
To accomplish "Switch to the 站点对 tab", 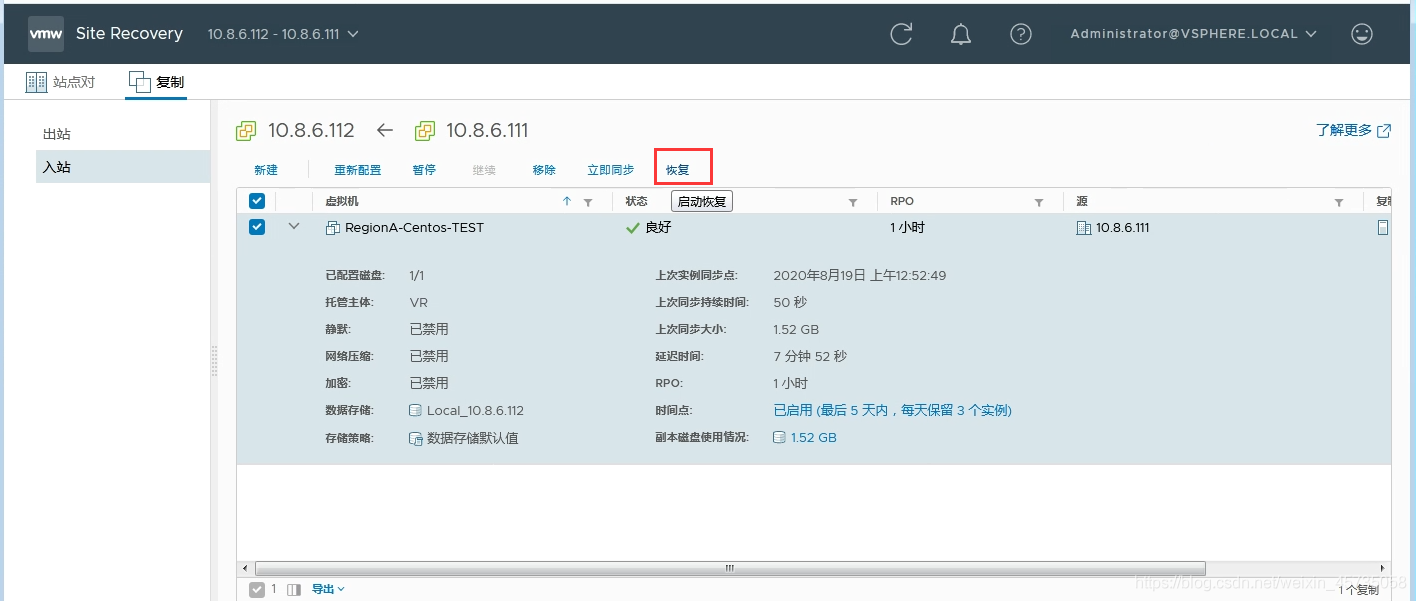I will point(61,82).
